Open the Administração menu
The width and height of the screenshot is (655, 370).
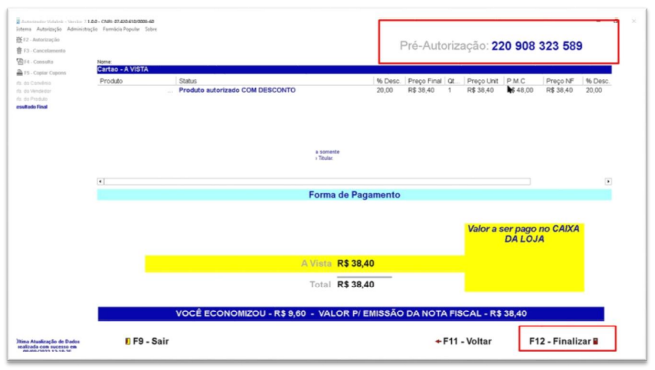point(82,29)
